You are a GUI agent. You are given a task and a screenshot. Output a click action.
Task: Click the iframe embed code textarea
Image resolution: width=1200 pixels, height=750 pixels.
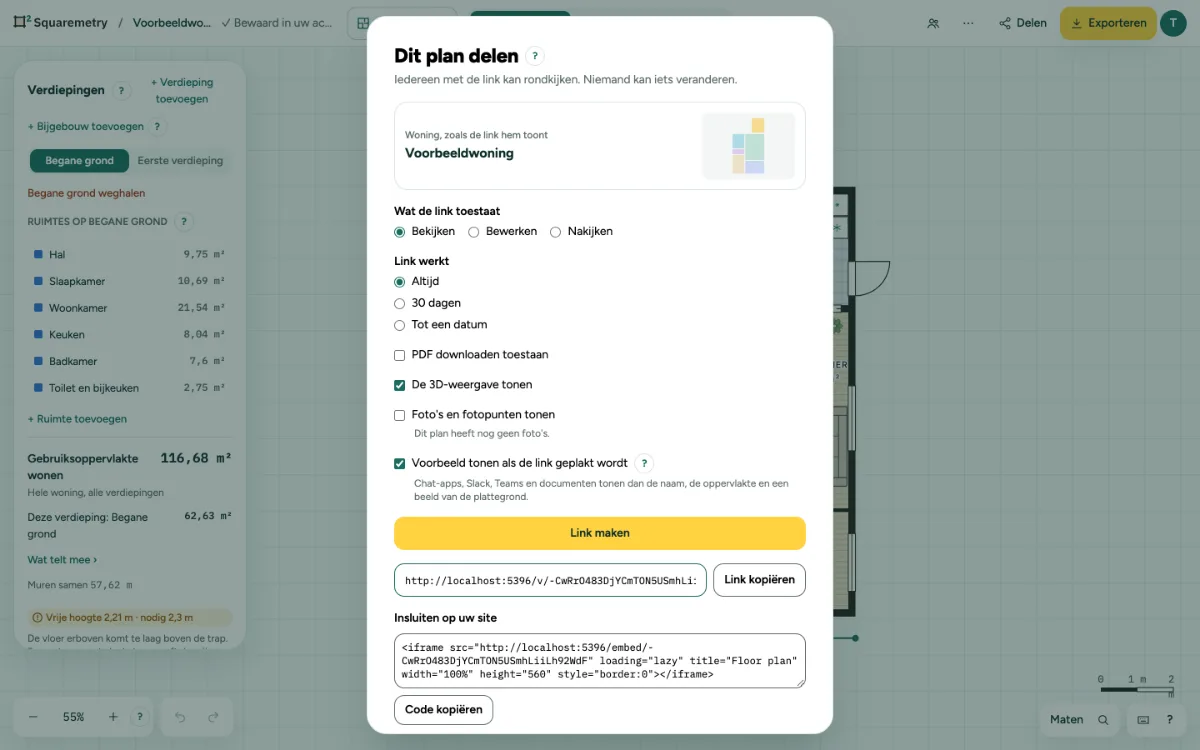coord(600,661)
